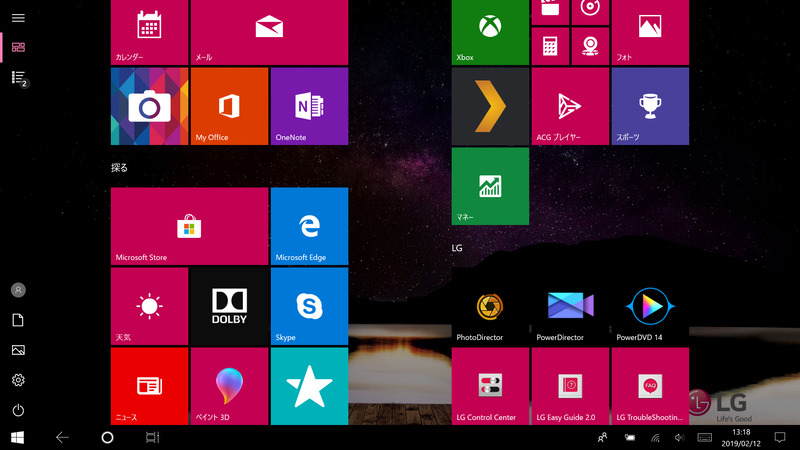Launch PowerDirector

pyautogui.click(x=570, y=306)
